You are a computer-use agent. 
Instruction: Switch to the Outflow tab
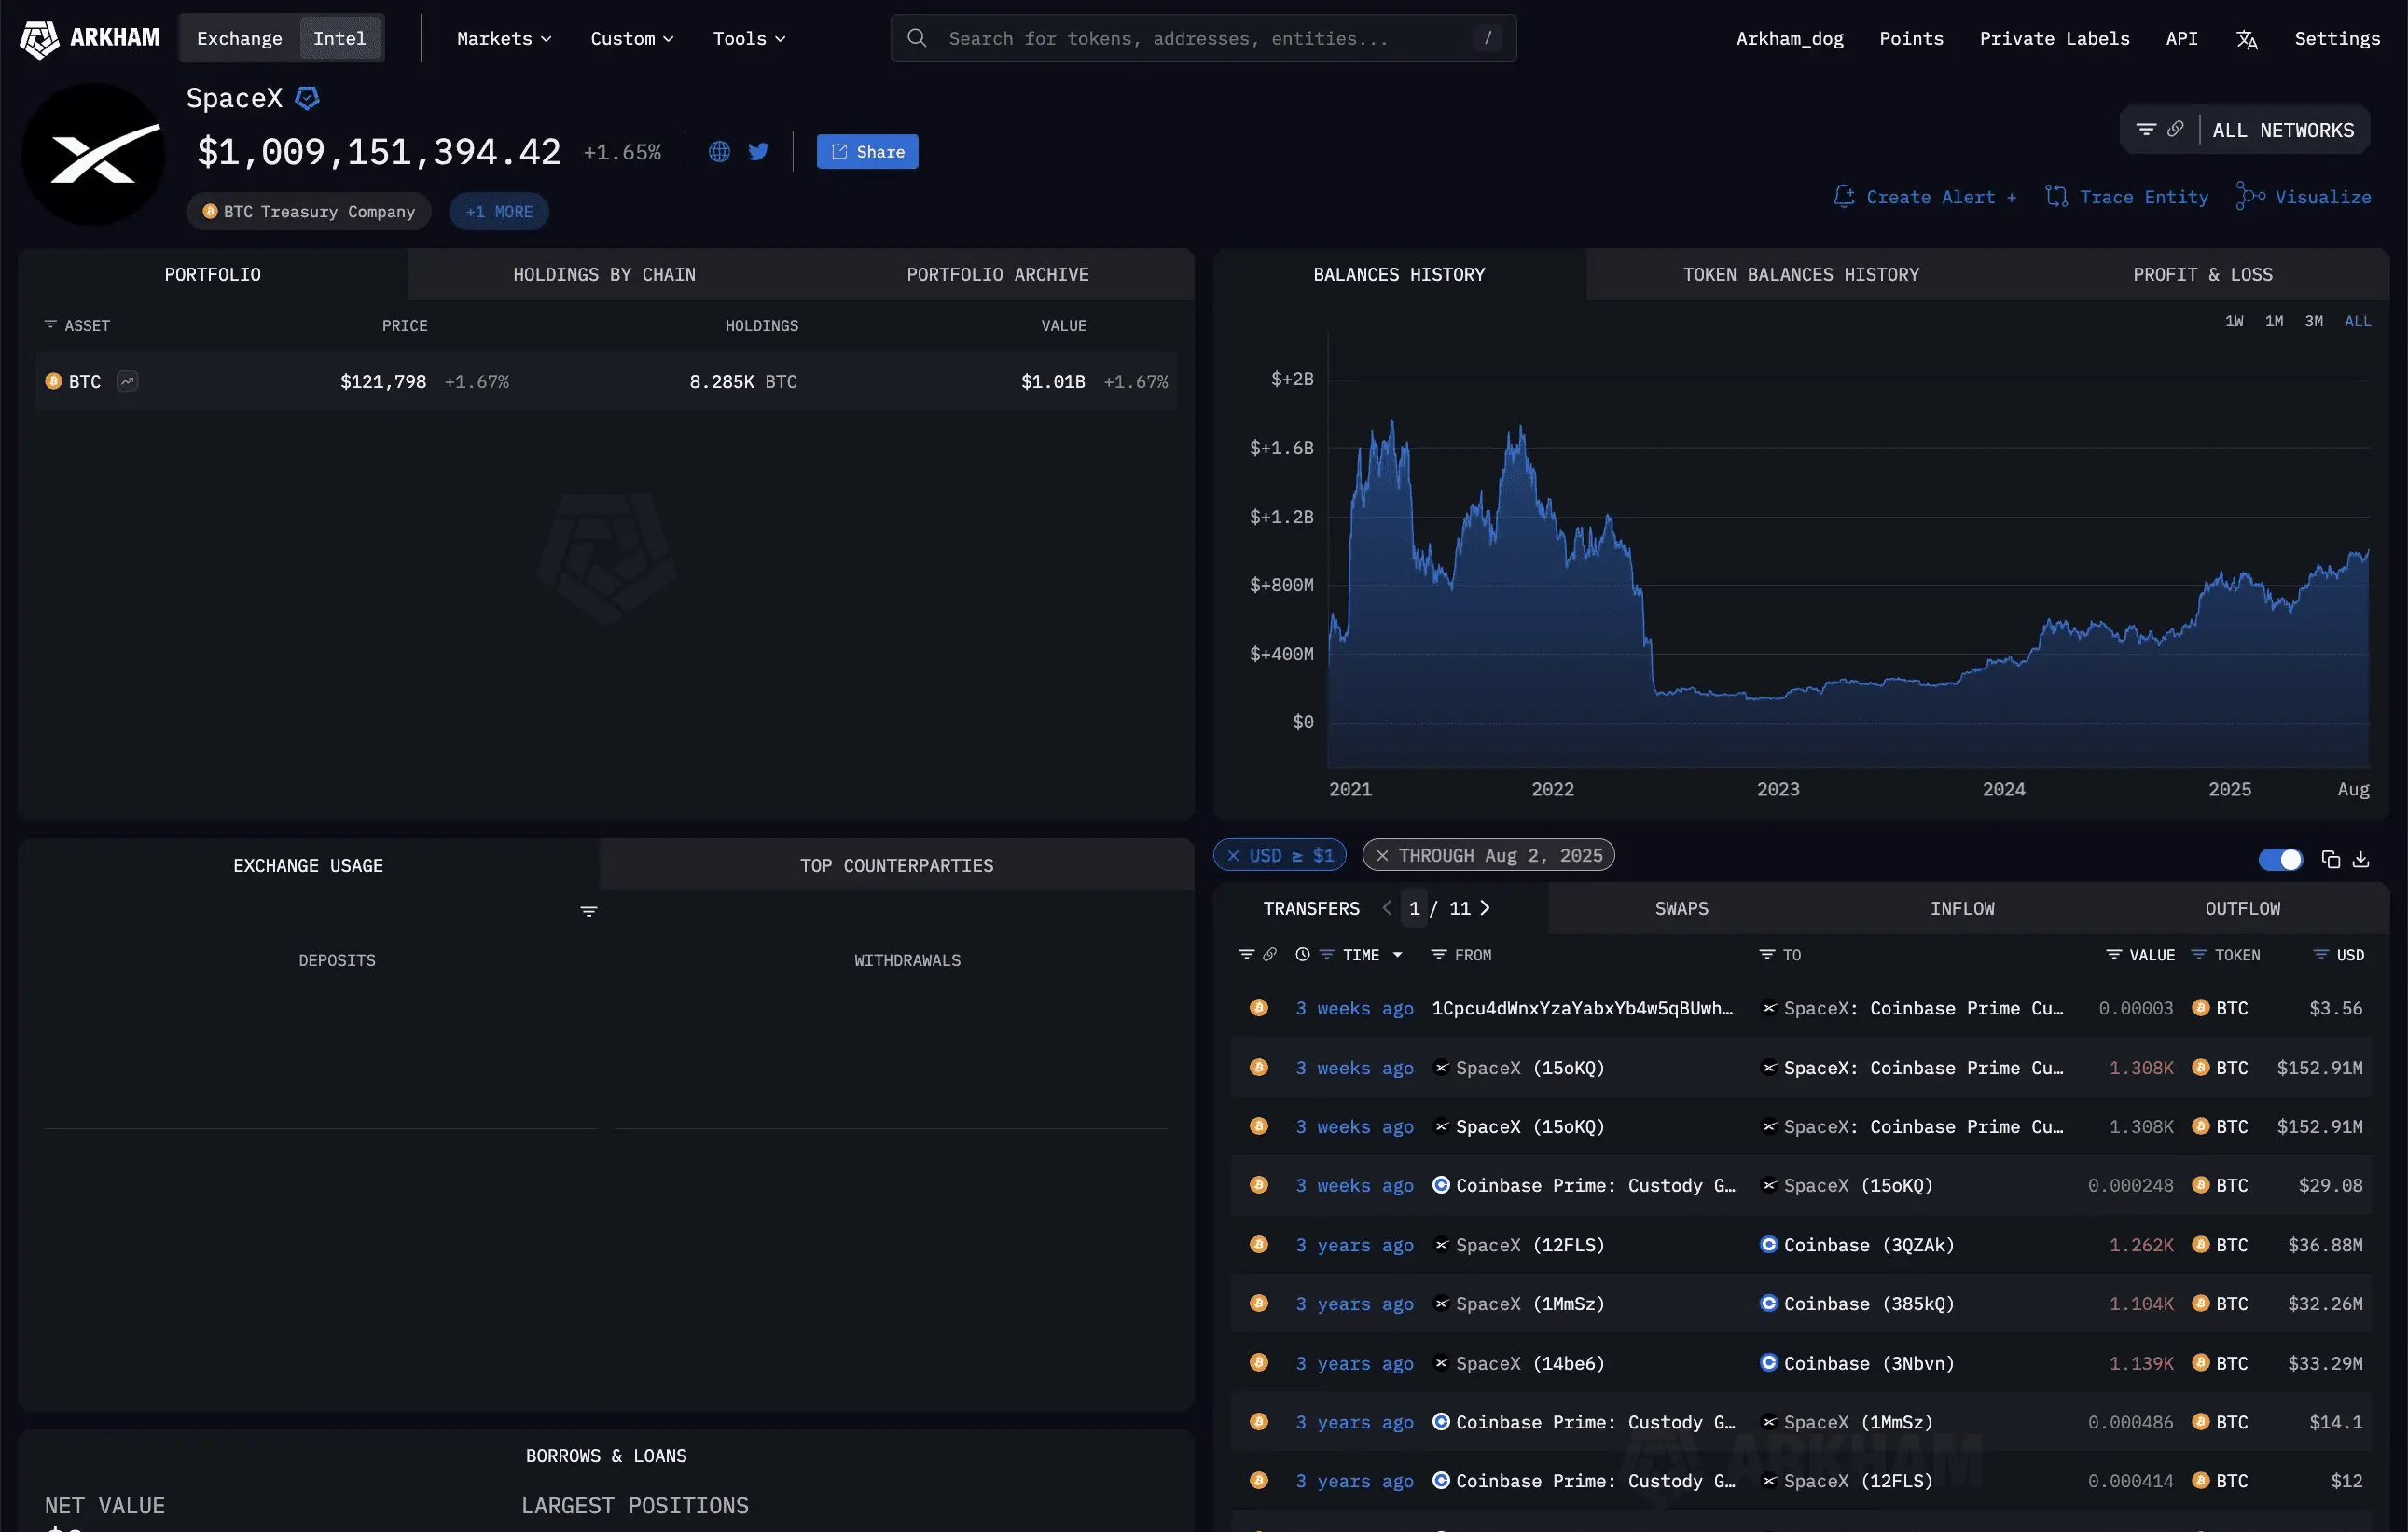coord(2242,908)
